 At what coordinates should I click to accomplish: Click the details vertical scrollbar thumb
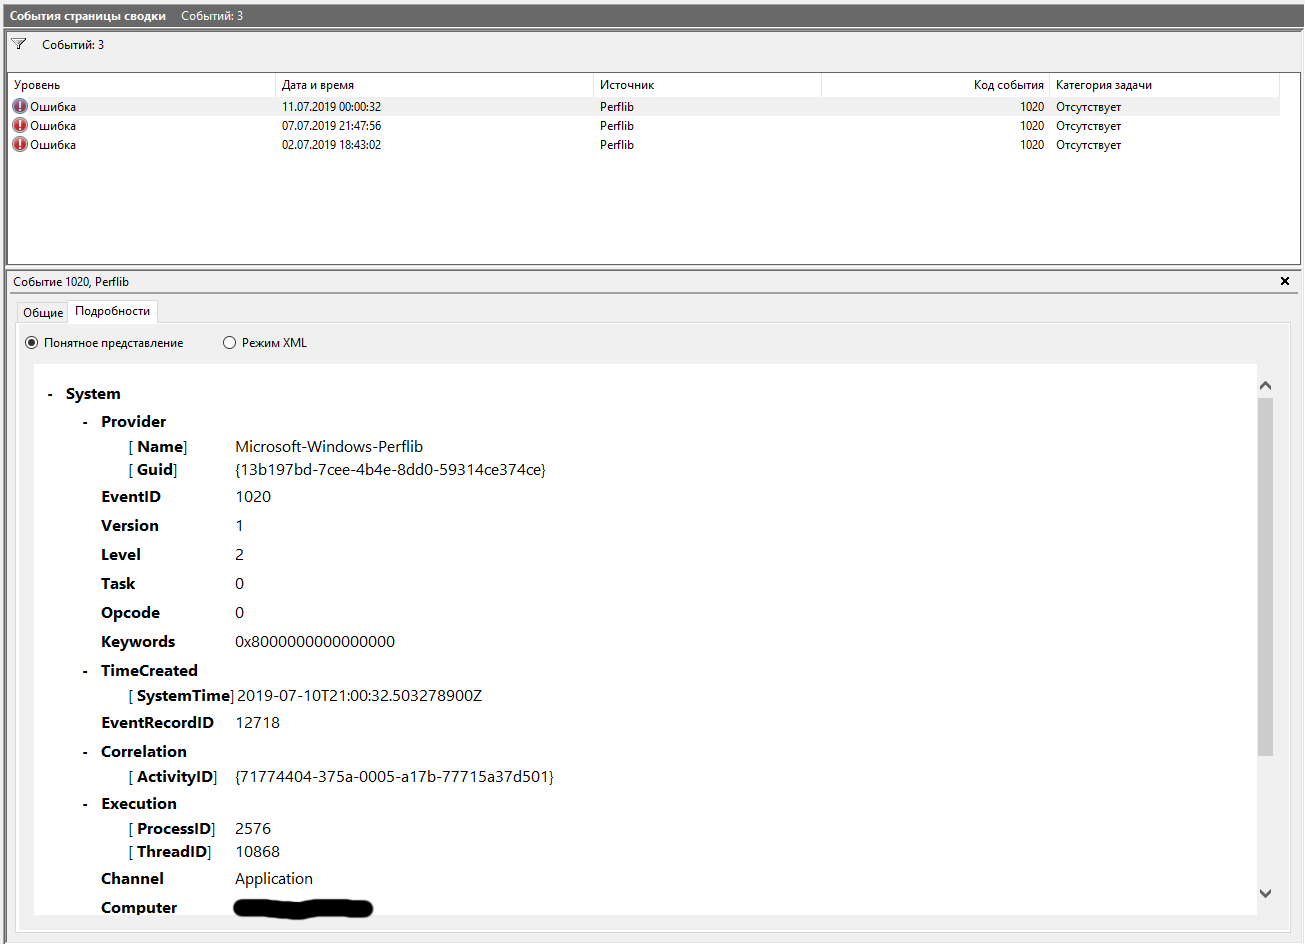click(1265, 577)
